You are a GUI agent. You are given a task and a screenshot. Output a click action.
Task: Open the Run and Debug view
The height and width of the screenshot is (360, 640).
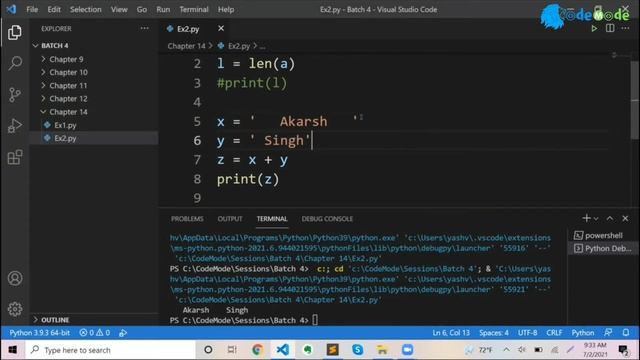15,126
